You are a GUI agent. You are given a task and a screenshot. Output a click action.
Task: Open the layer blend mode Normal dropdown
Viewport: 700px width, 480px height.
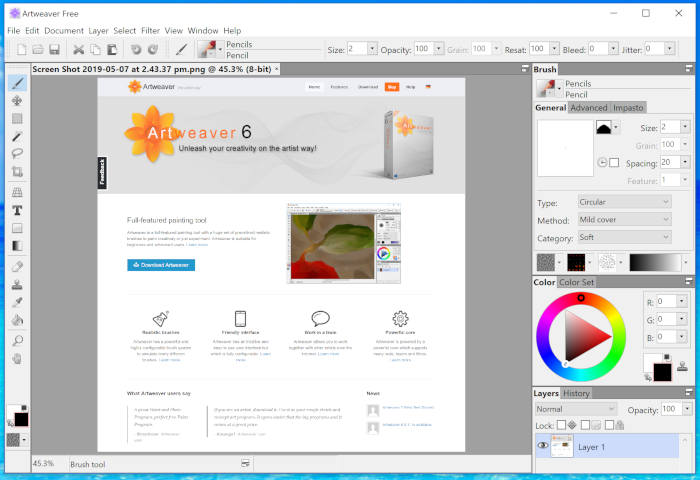576,409
